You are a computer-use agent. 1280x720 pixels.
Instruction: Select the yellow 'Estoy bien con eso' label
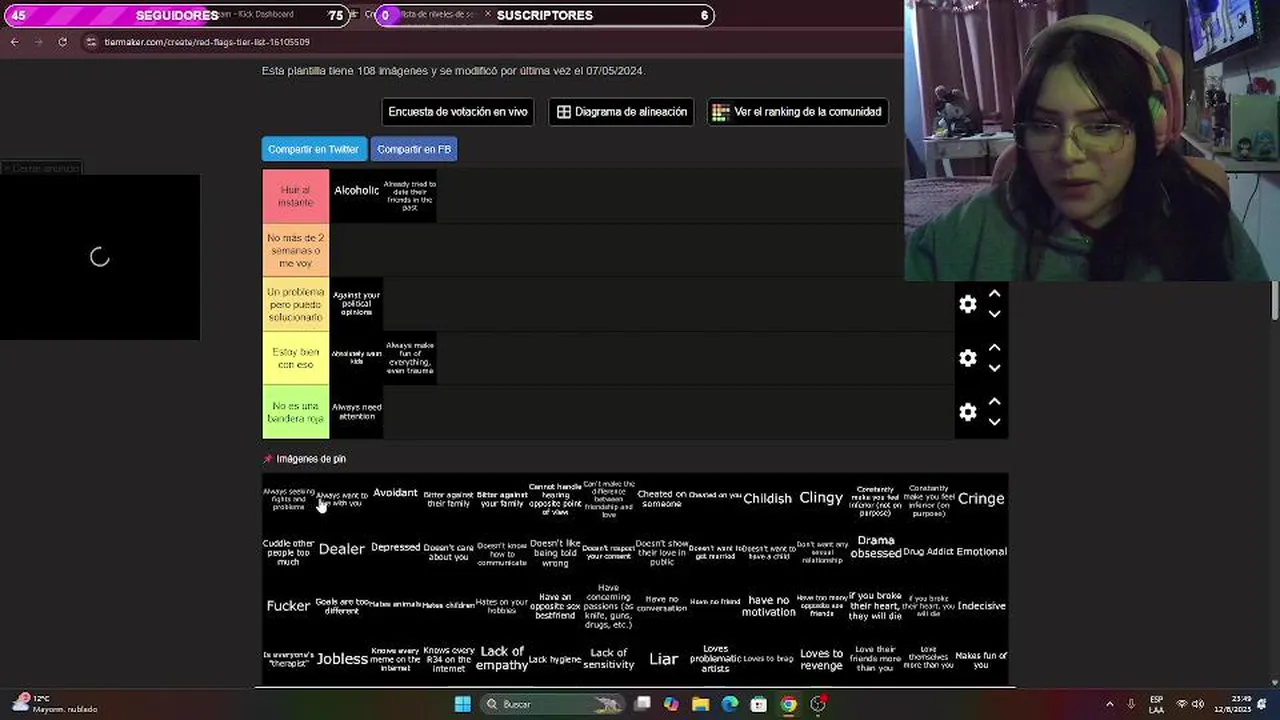[296, 358]
